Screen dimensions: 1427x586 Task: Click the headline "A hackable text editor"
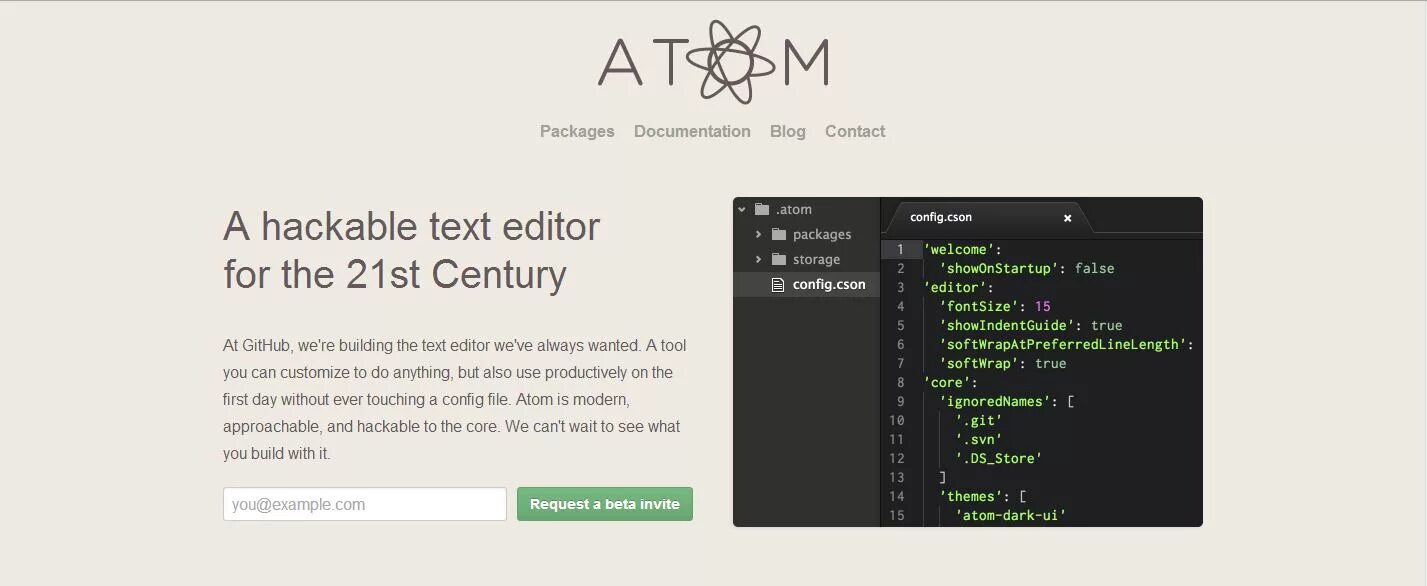(x=412, y=227)
